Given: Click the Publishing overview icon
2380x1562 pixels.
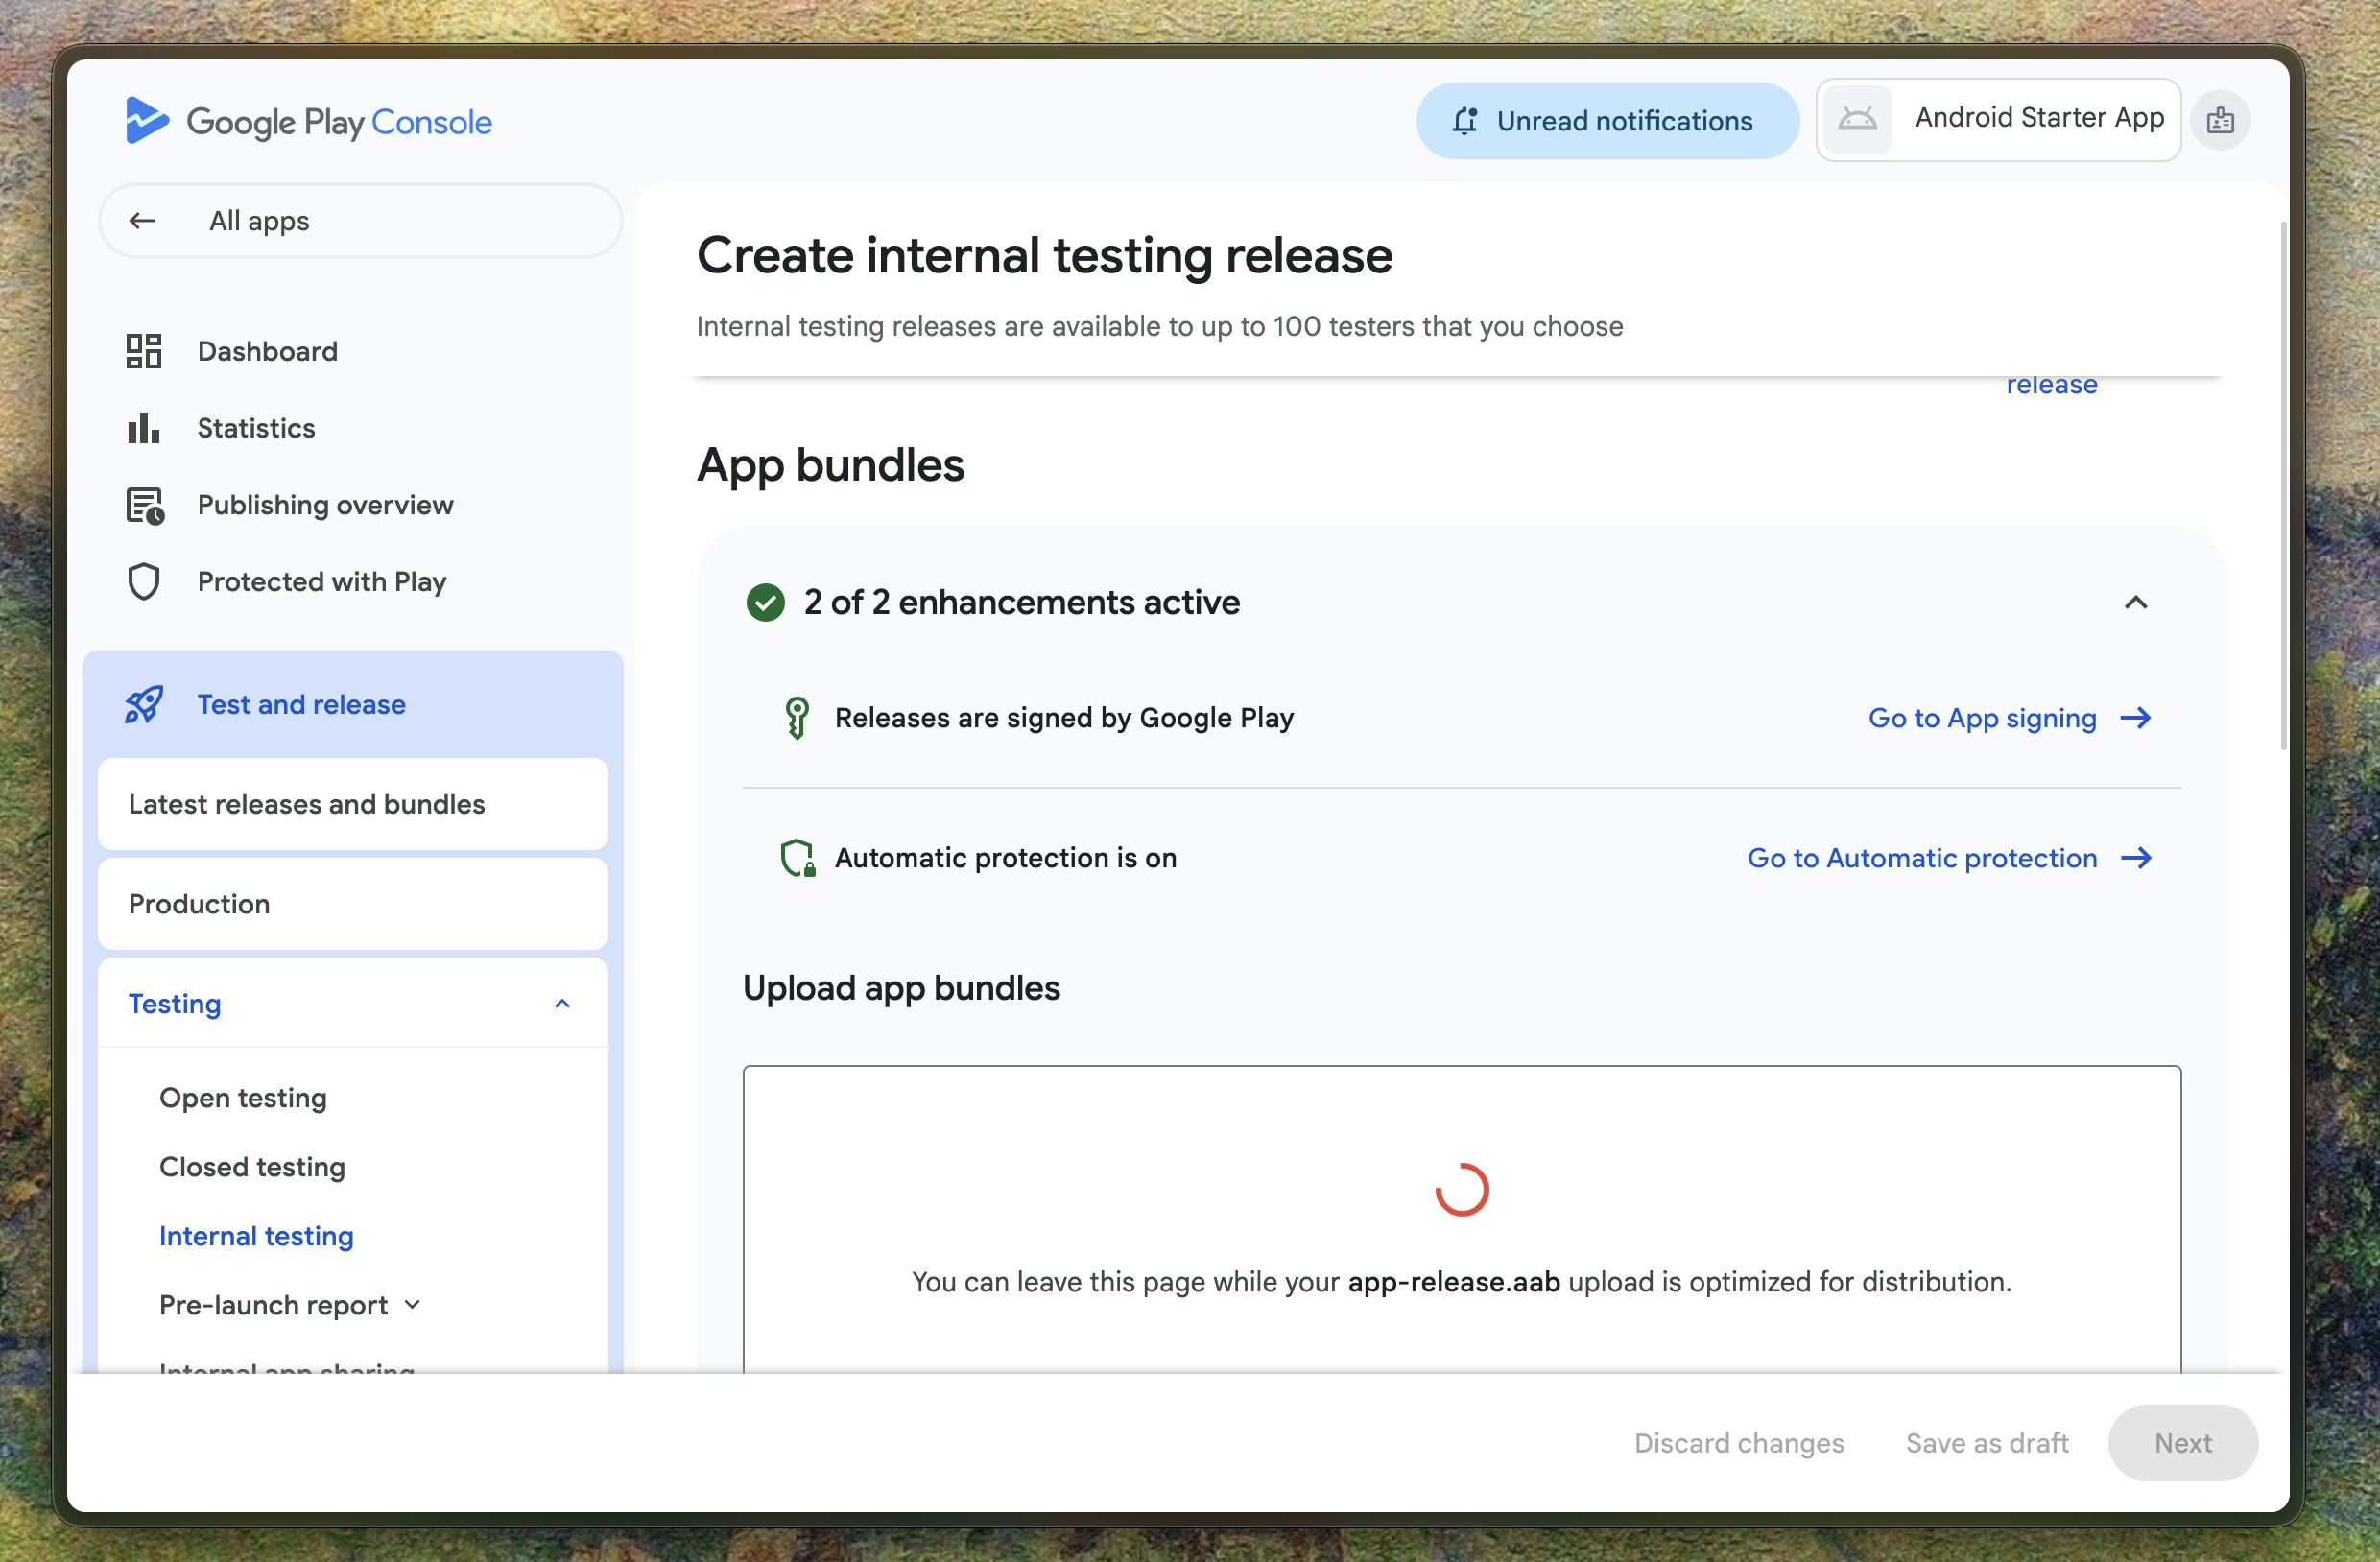Looking at the screenshot, I should 145,505.
